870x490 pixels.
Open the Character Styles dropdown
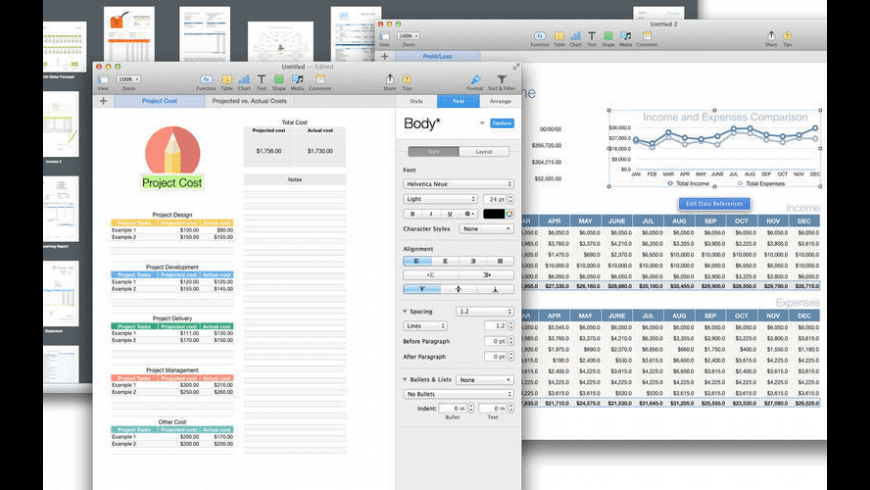[486, 229]
